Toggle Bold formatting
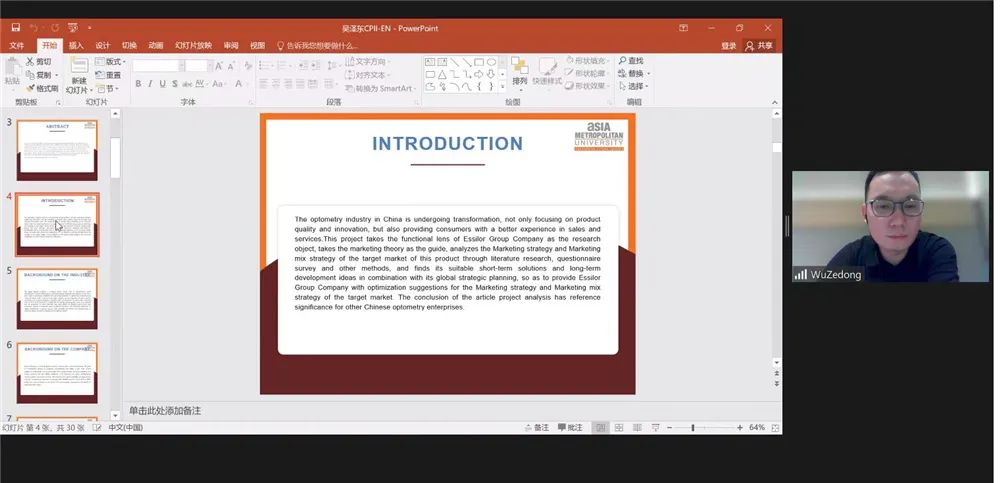The height and width of the screenshot is (483, 1000). [x=138, y=85]
